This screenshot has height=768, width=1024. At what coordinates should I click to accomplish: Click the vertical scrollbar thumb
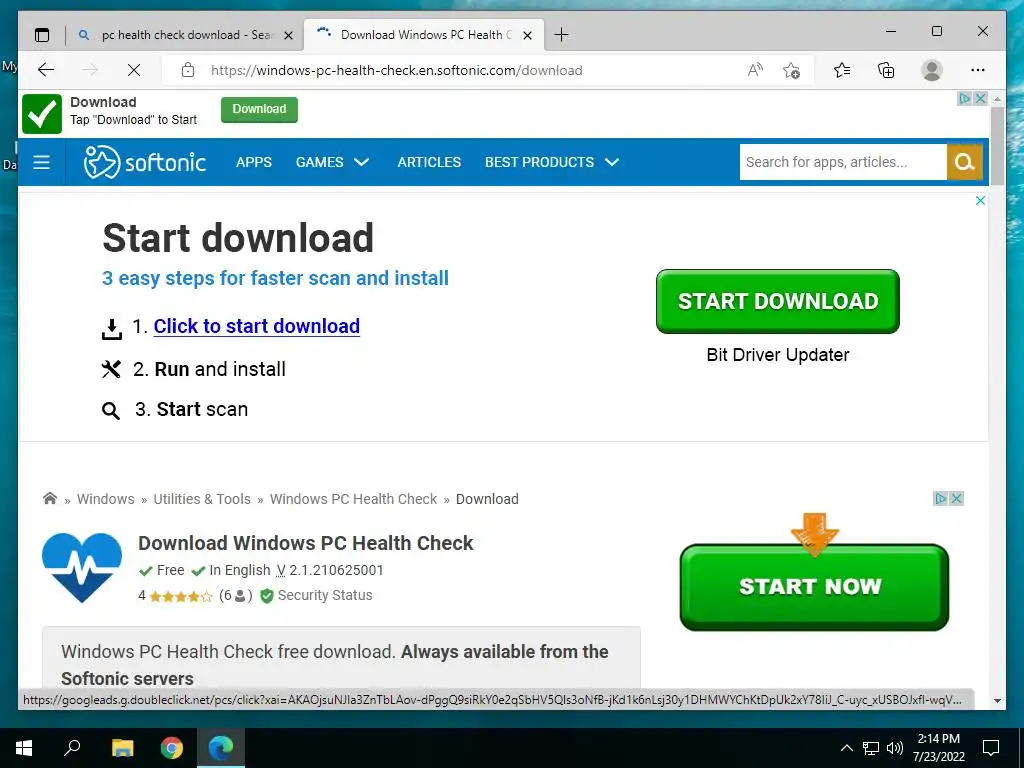(x=997, y=146)
